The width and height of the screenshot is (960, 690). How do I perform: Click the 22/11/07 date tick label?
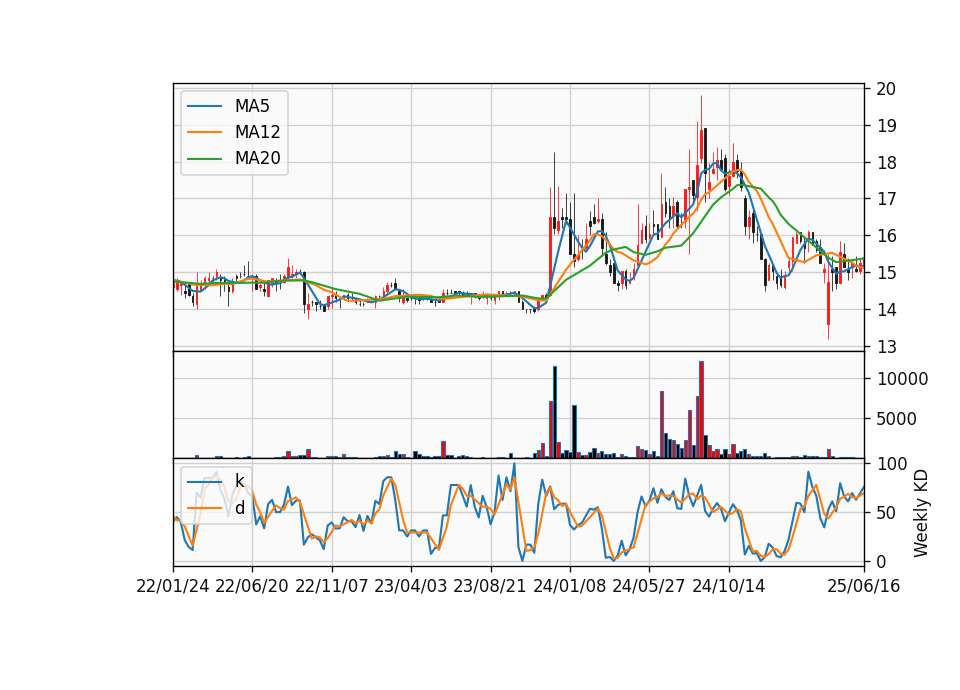point(332,586)
